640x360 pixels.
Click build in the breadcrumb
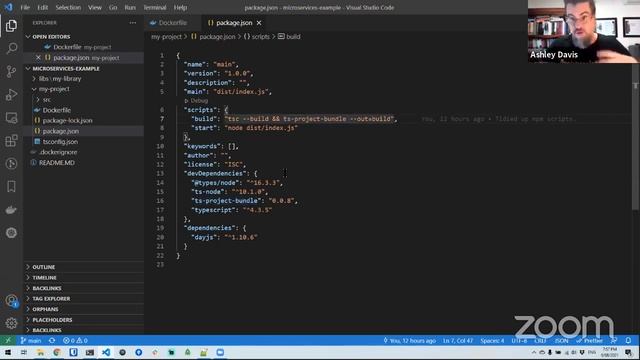pos(293,37)
